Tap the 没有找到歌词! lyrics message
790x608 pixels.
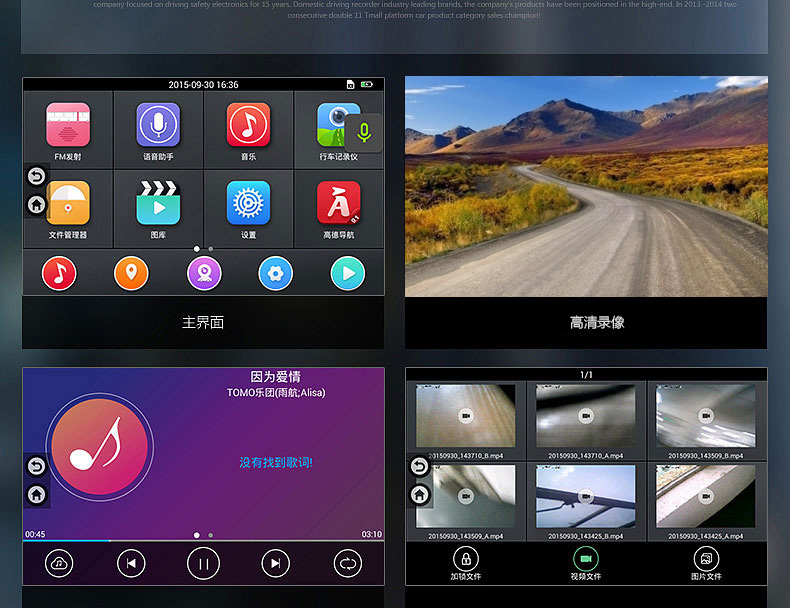tap(276, 462)
